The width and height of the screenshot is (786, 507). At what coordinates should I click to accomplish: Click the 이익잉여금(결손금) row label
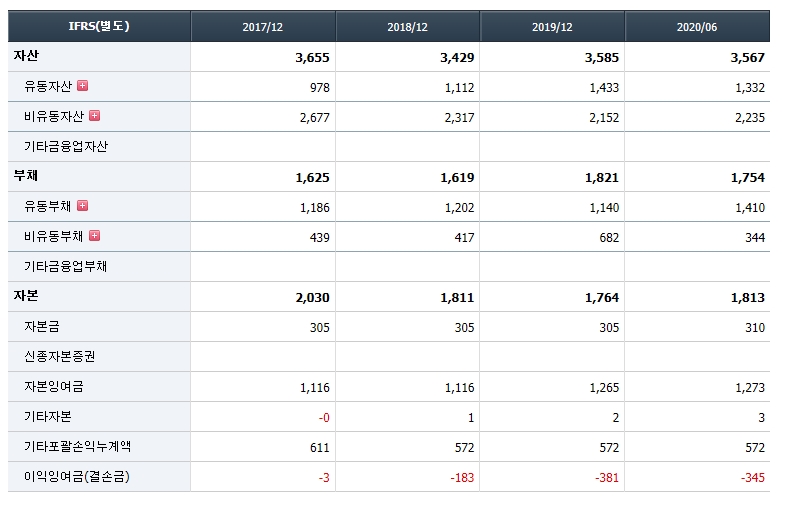tap(77, 476)
